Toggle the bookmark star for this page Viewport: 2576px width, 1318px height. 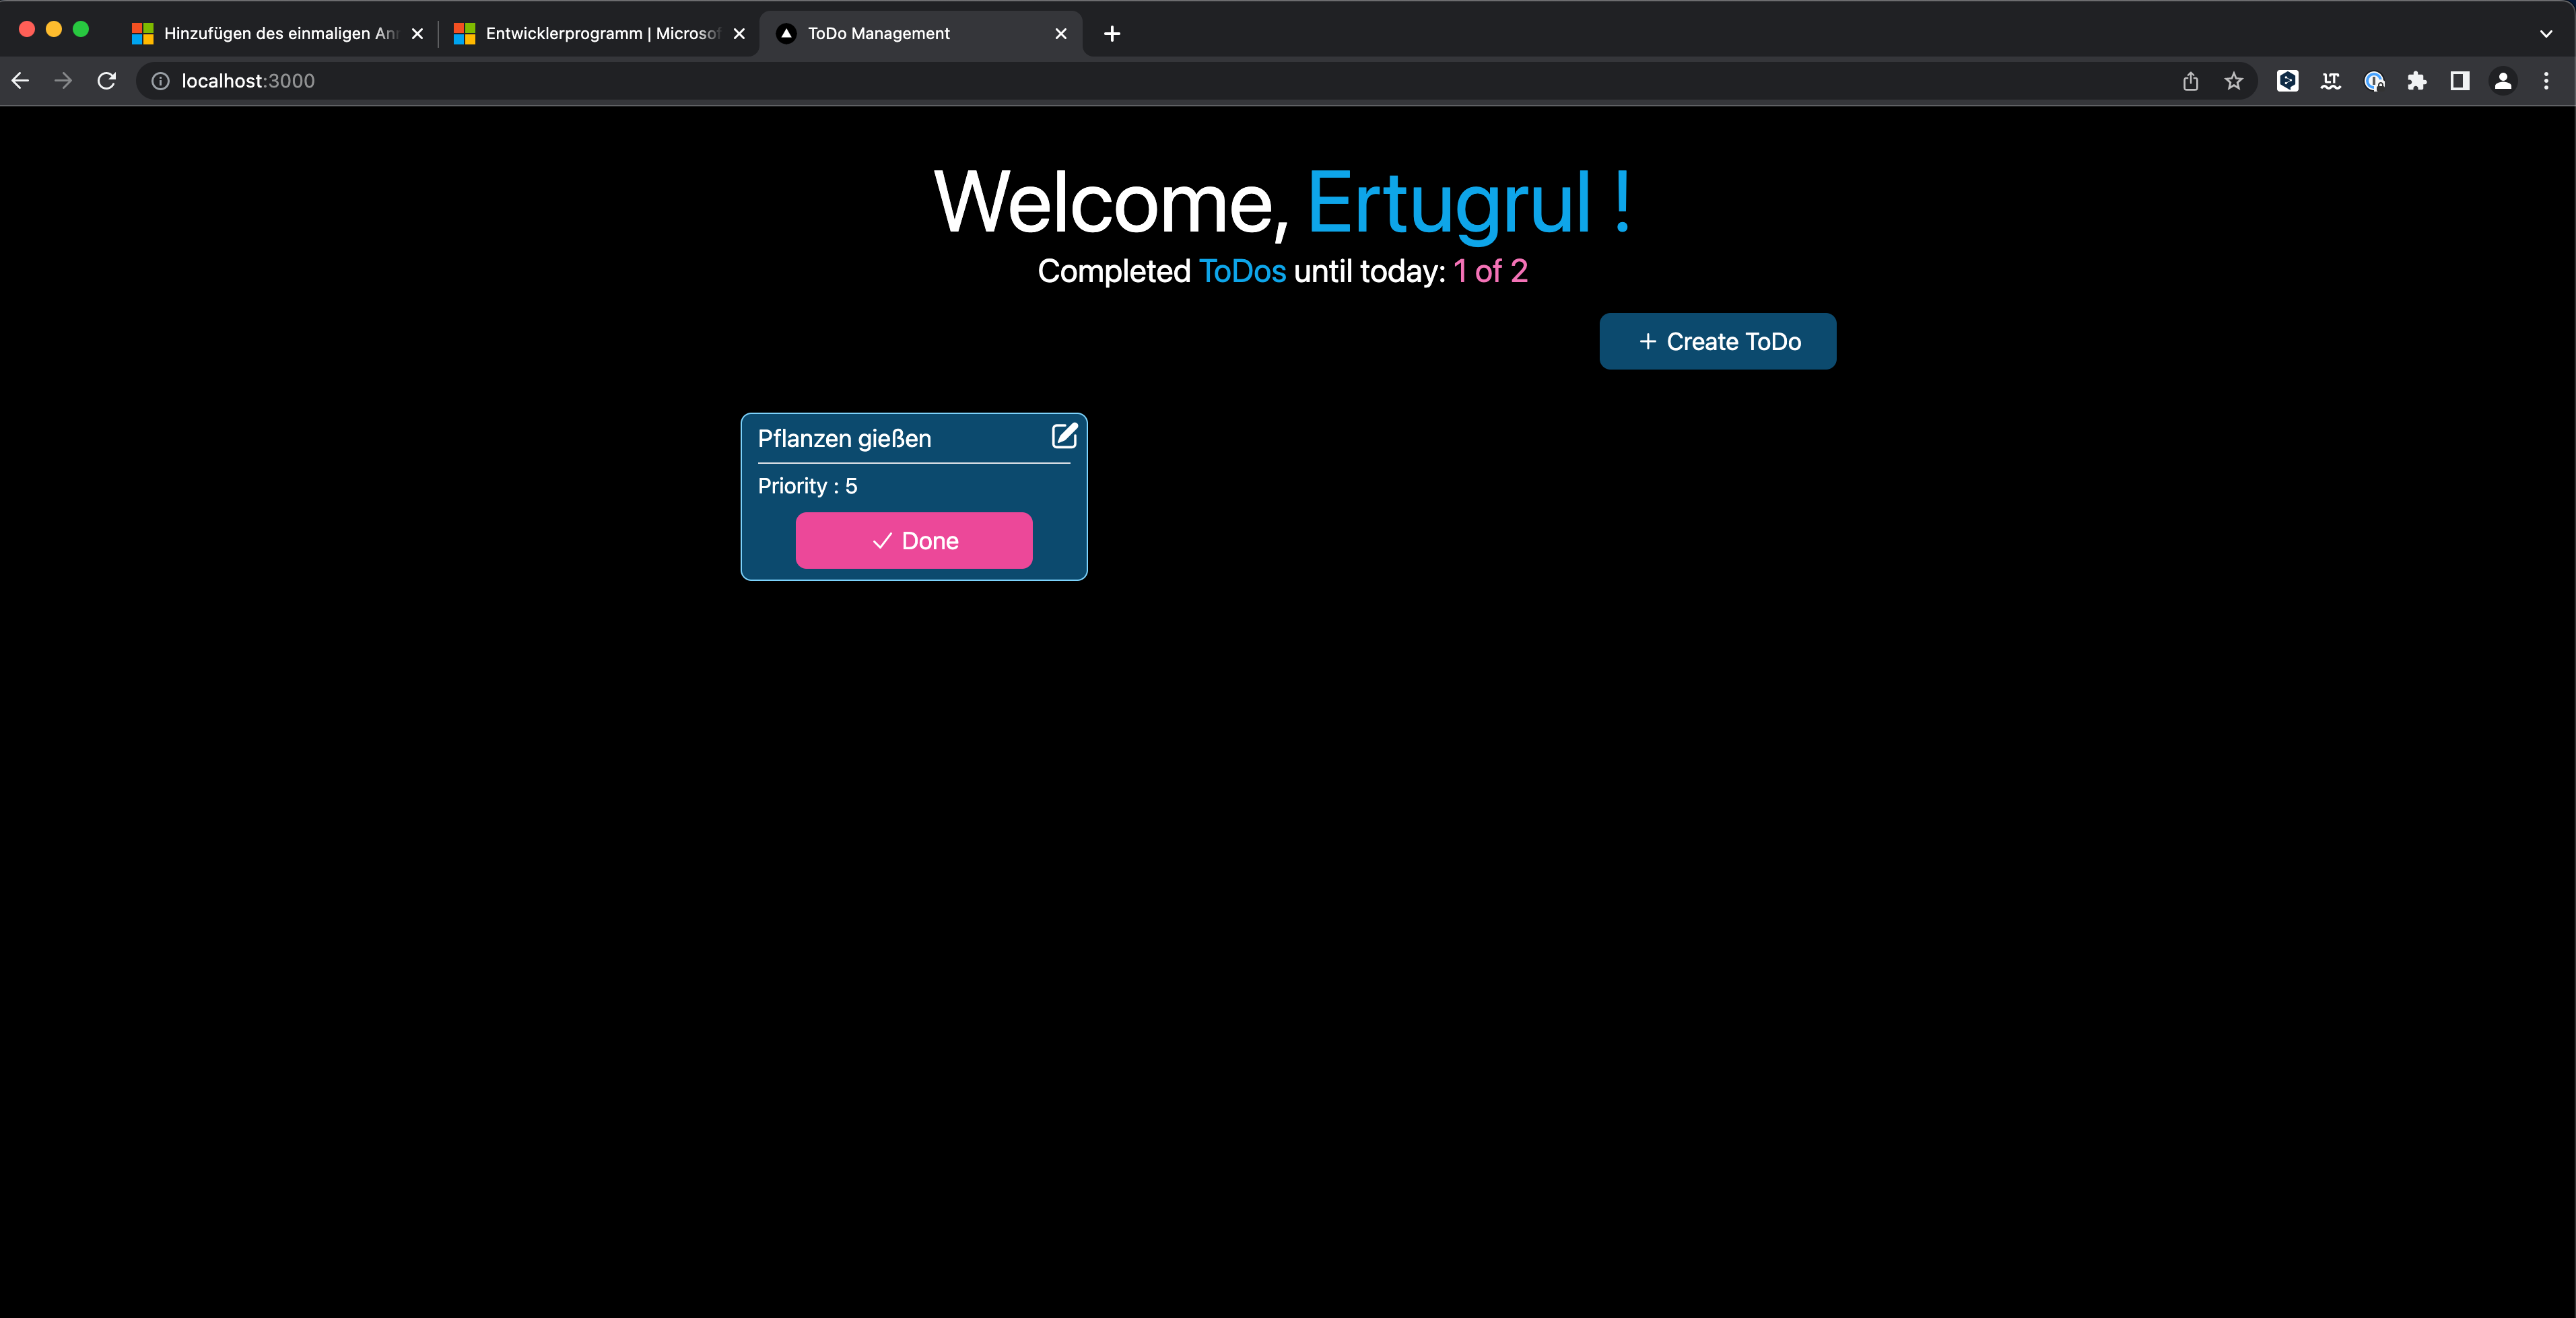coord(2233,81)
